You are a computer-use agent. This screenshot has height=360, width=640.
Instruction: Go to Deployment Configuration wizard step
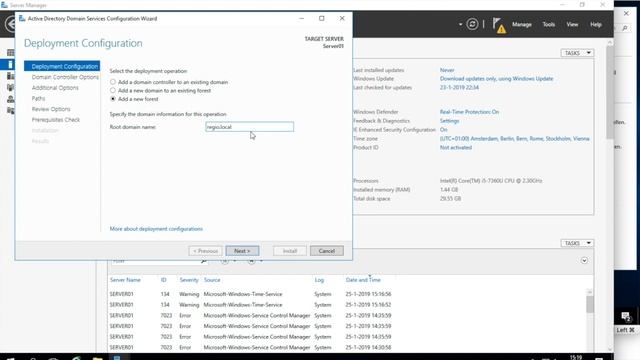(x=62, y=66)
